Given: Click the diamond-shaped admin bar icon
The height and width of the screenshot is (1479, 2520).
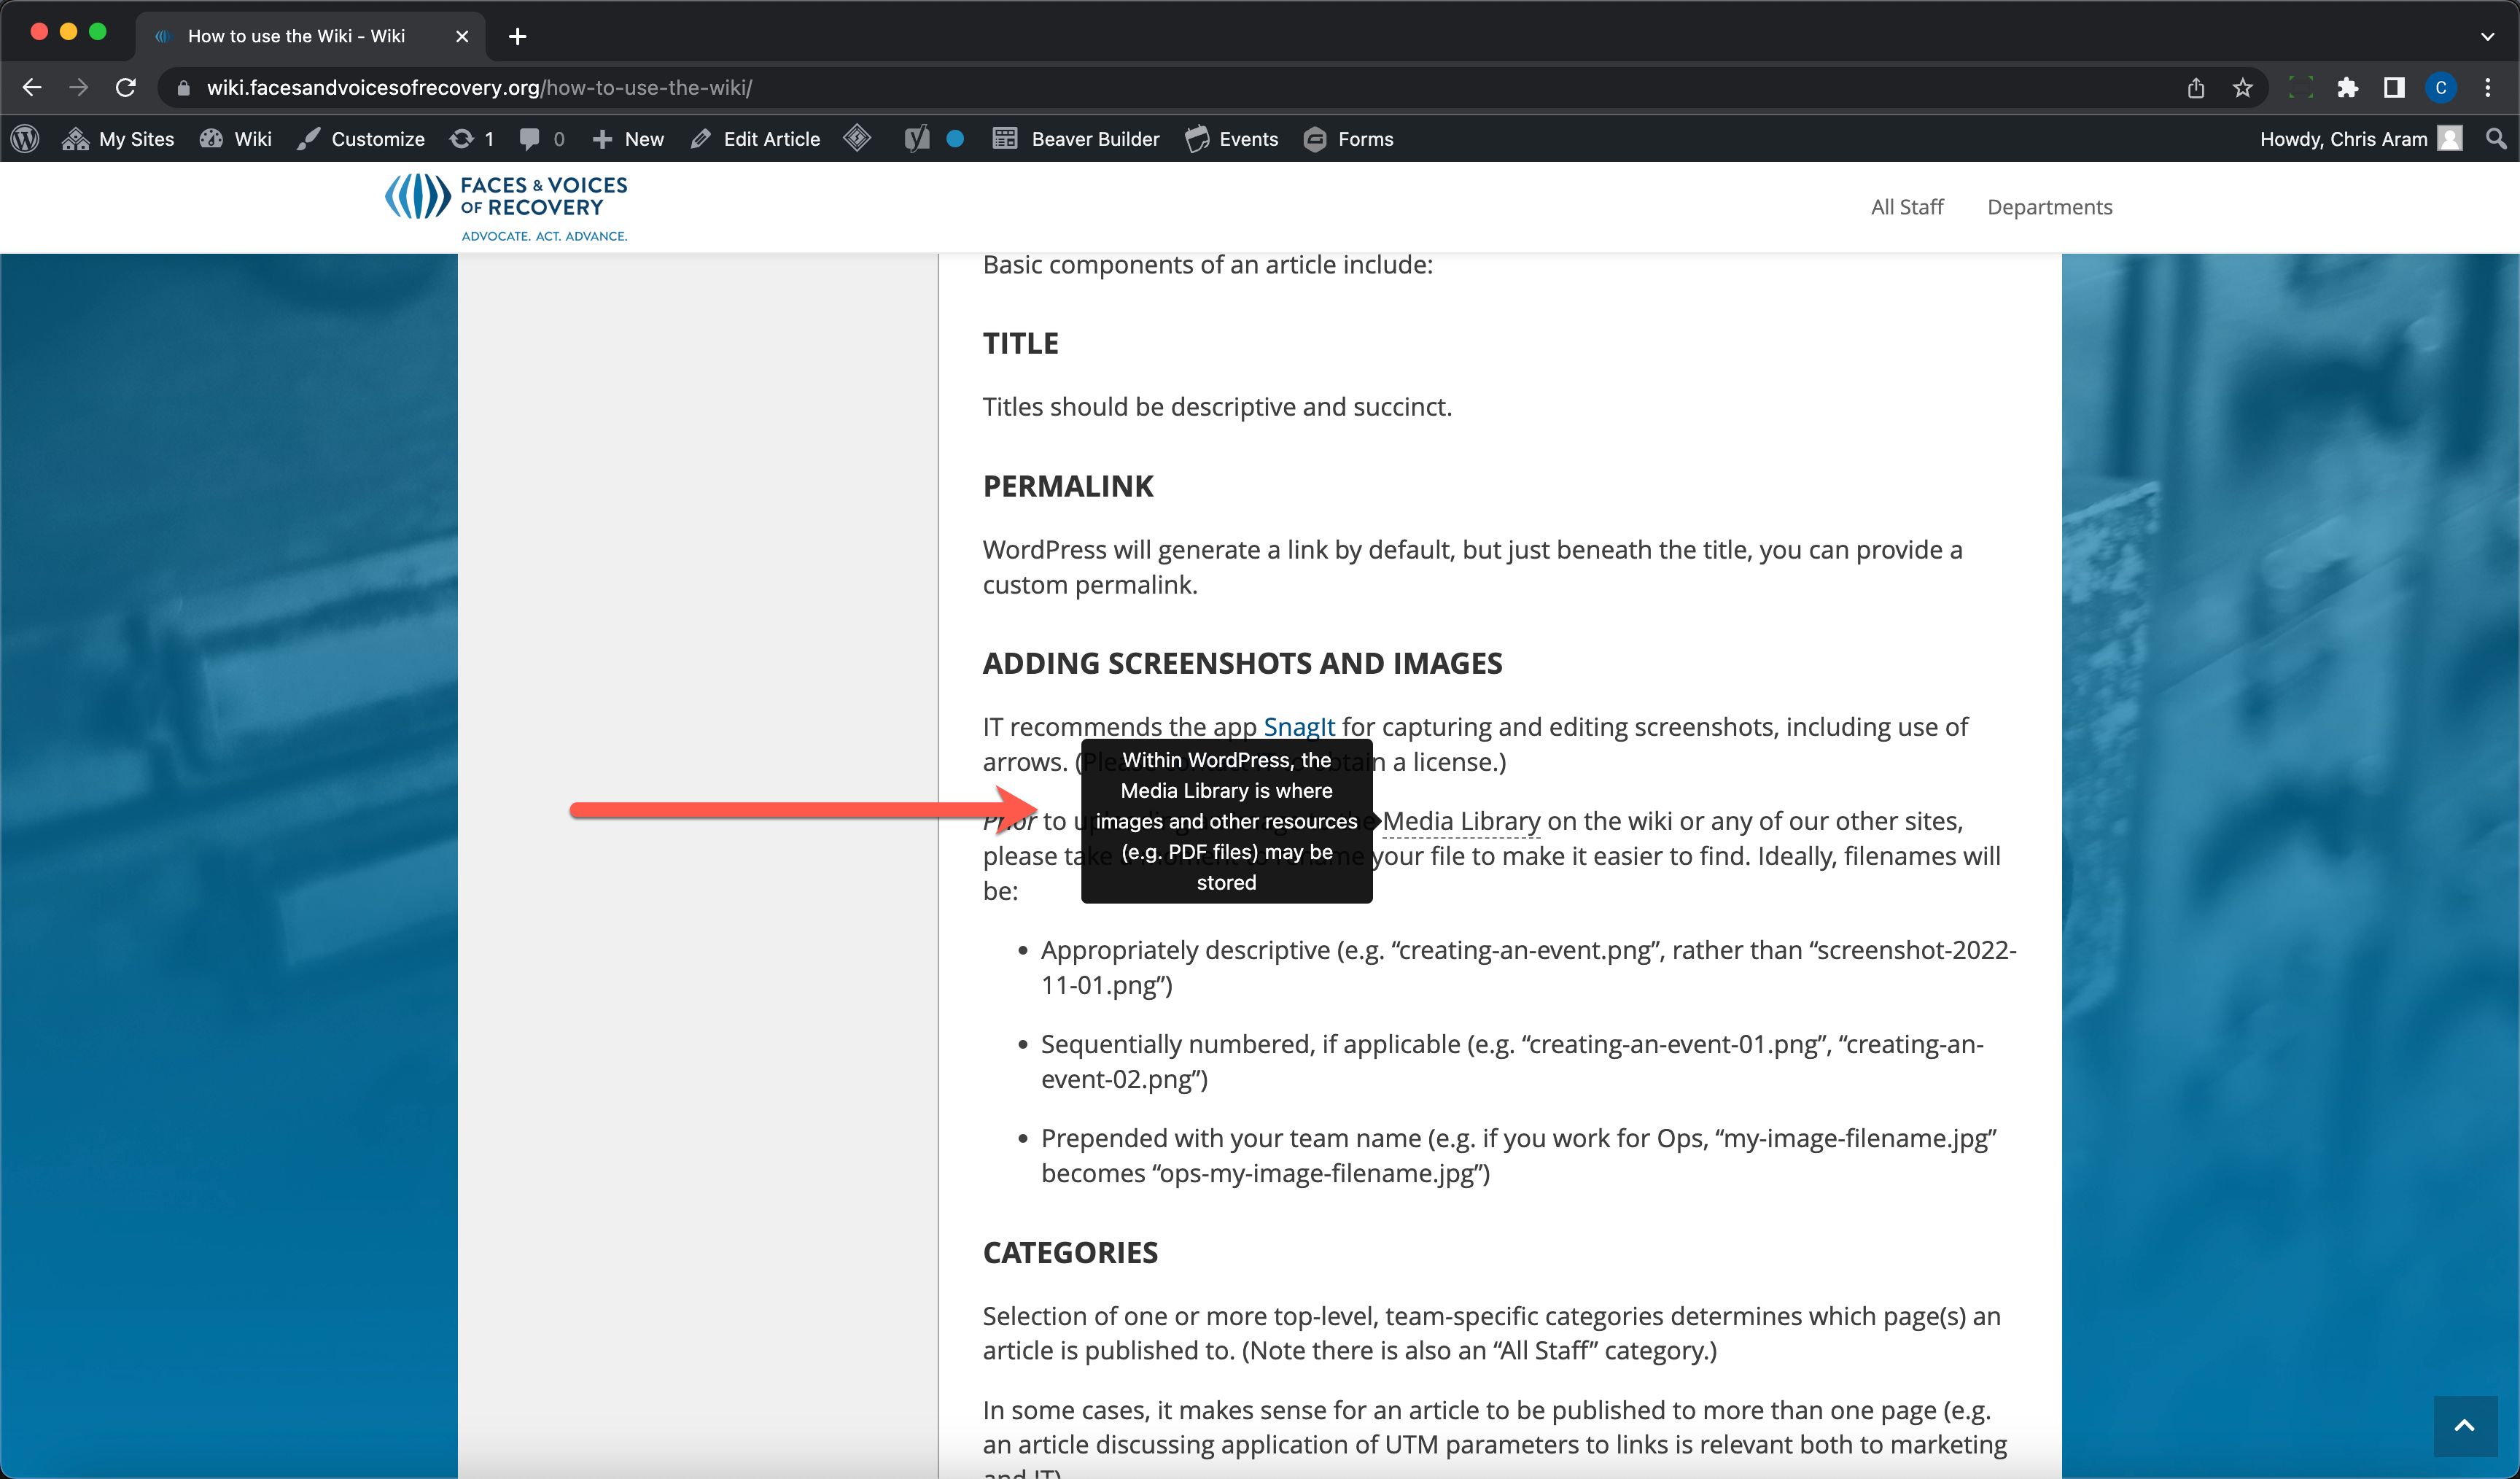Looking at the screenshot, I should (857, 138).
